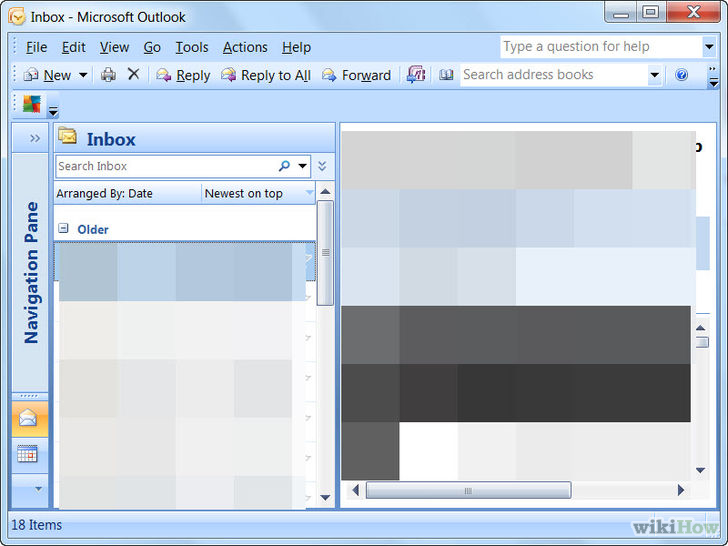
Task: Click Reply to All button
Action: point(266,75)
